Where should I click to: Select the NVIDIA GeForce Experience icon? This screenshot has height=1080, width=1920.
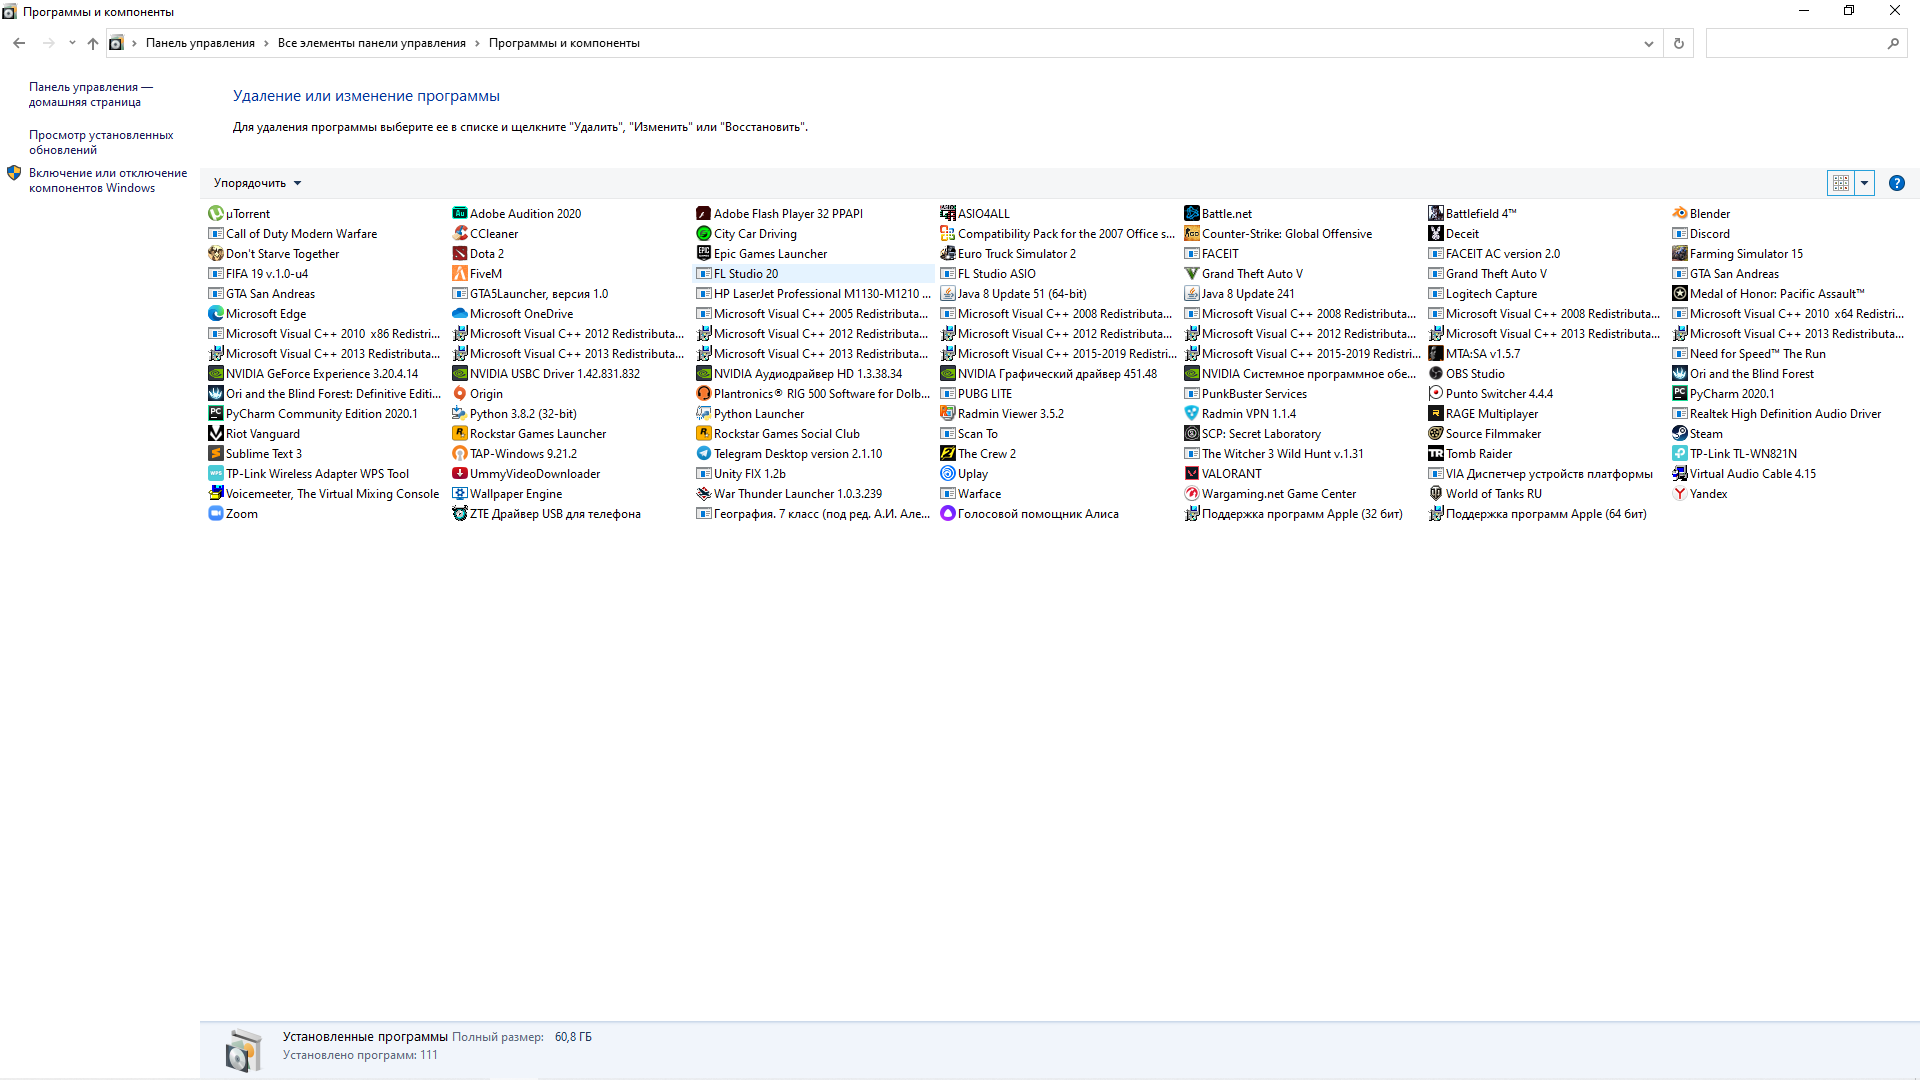click(x=215, y=374)
